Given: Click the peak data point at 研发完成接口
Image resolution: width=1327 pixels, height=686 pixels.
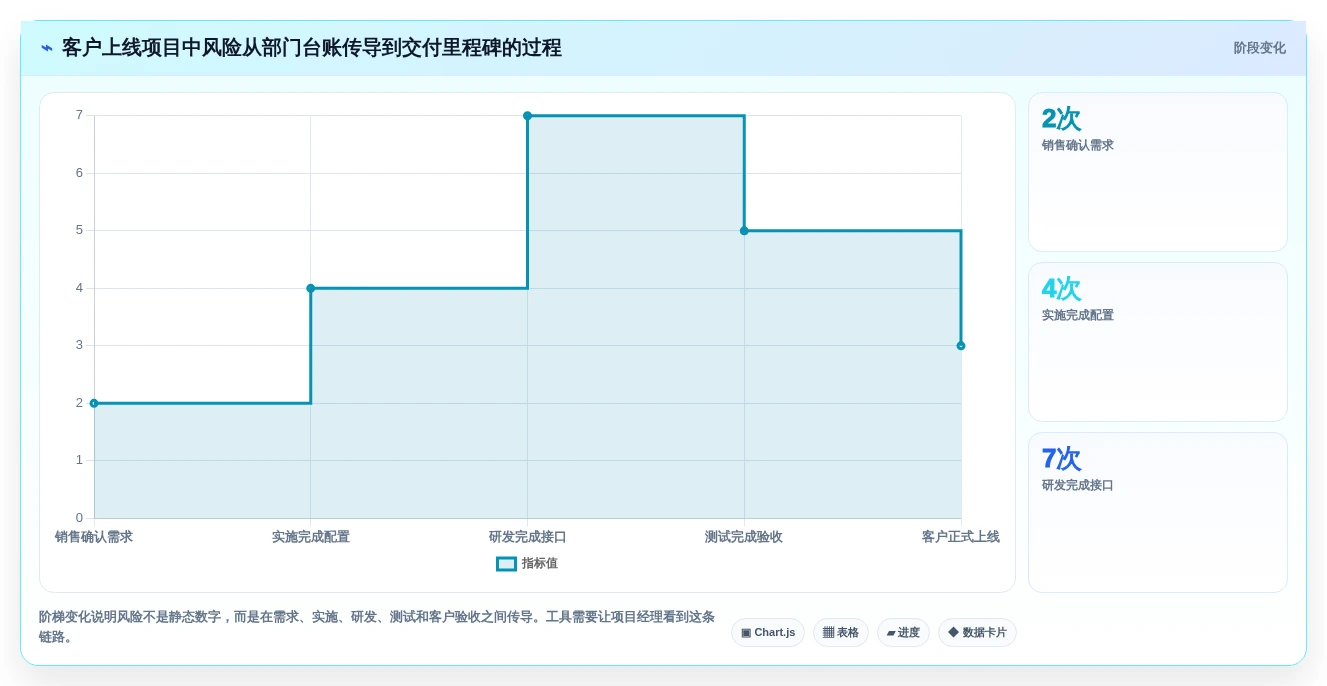Looking at the screenshot, I should tap(528, 116).
